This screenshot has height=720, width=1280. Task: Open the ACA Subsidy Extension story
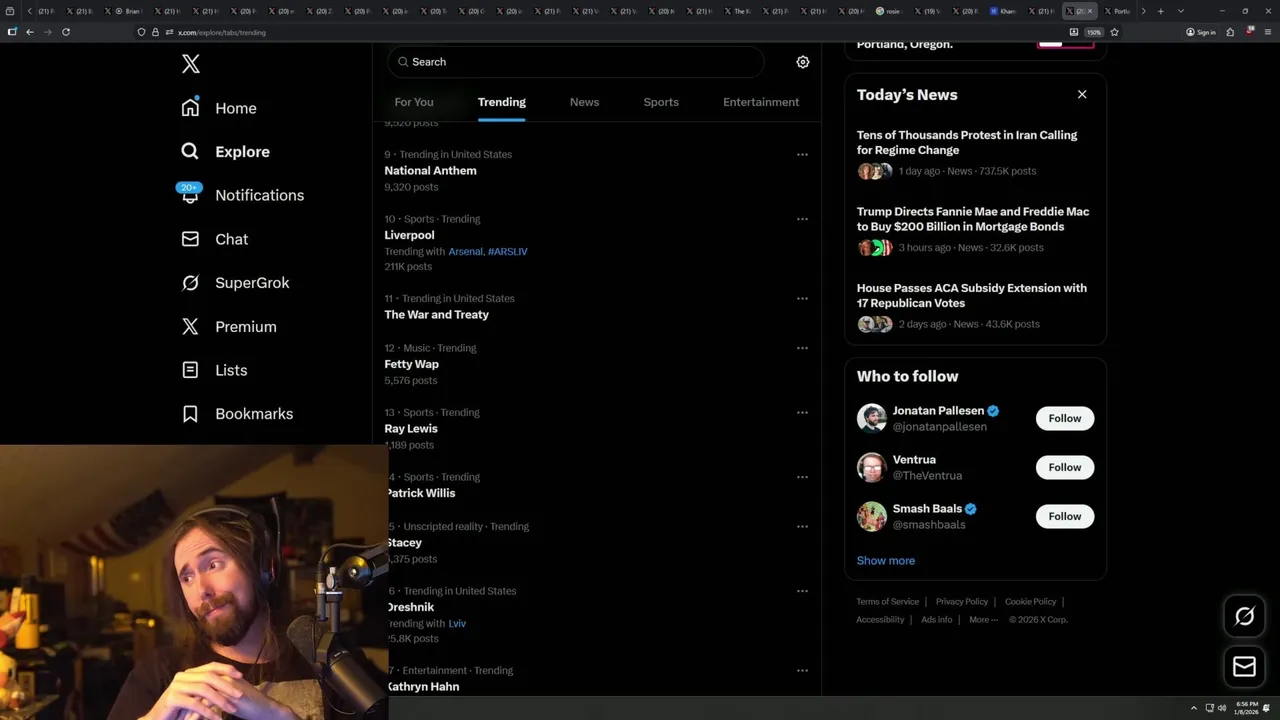[972, 295]
